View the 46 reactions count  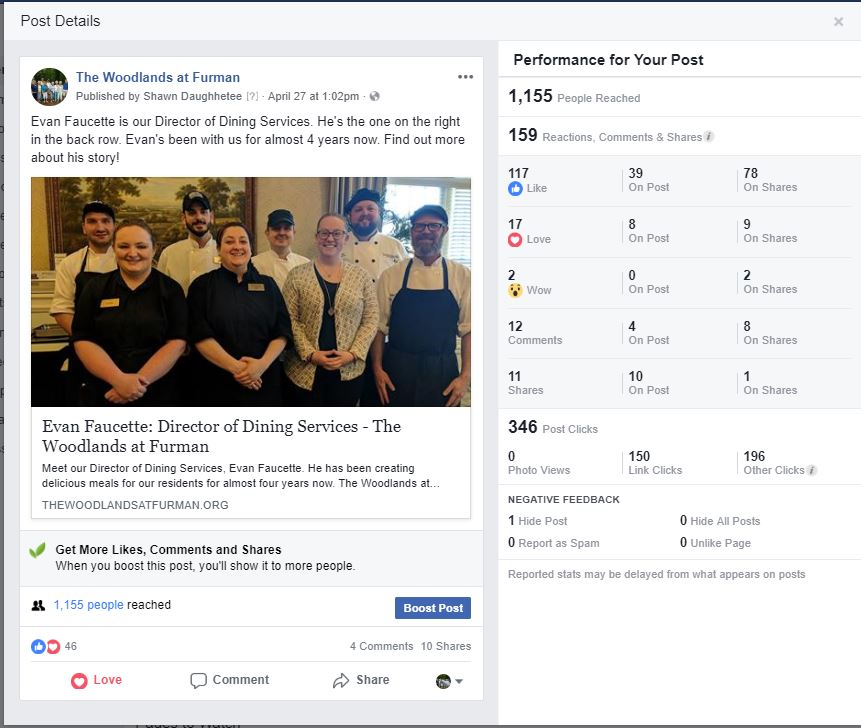coord(71,646)
